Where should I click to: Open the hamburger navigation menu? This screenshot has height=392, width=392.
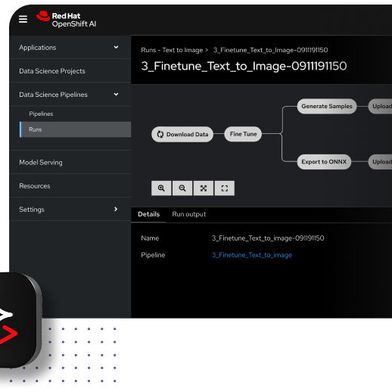[23, 19]
